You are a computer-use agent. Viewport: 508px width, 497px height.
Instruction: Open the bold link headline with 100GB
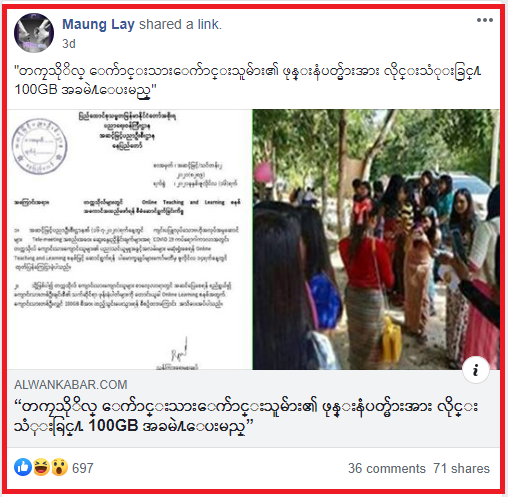click(x=246, y=416)
